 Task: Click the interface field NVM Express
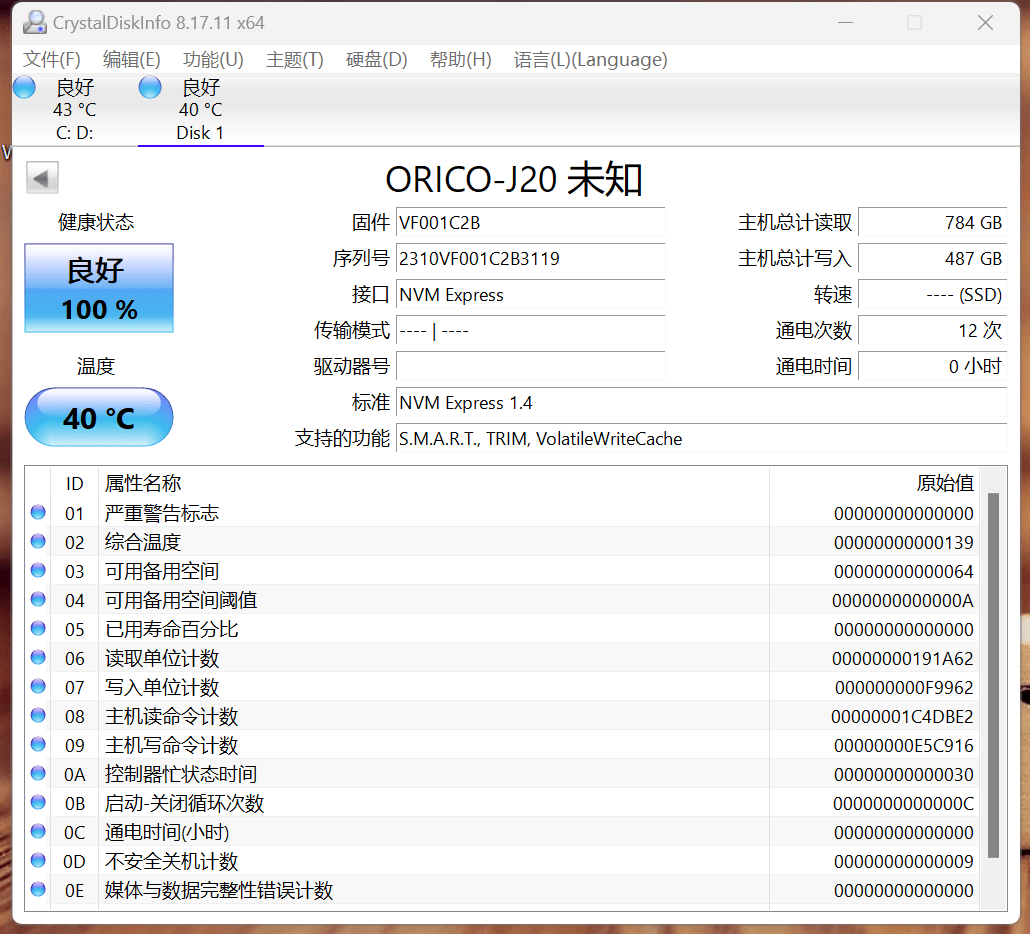531,295
